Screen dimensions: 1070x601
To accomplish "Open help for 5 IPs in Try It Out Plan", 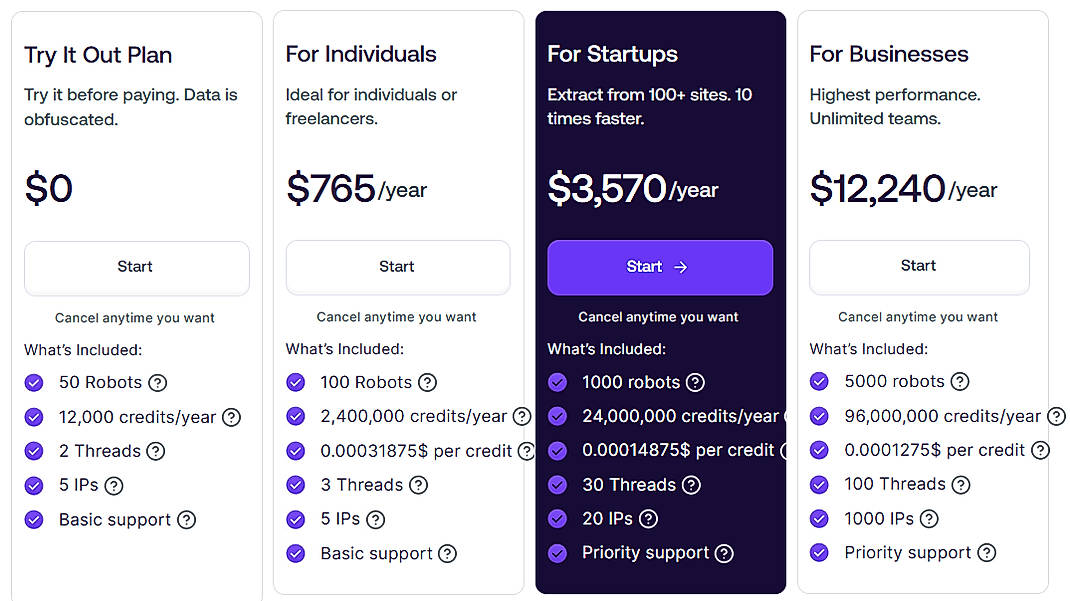I will [x=114, y=485].
